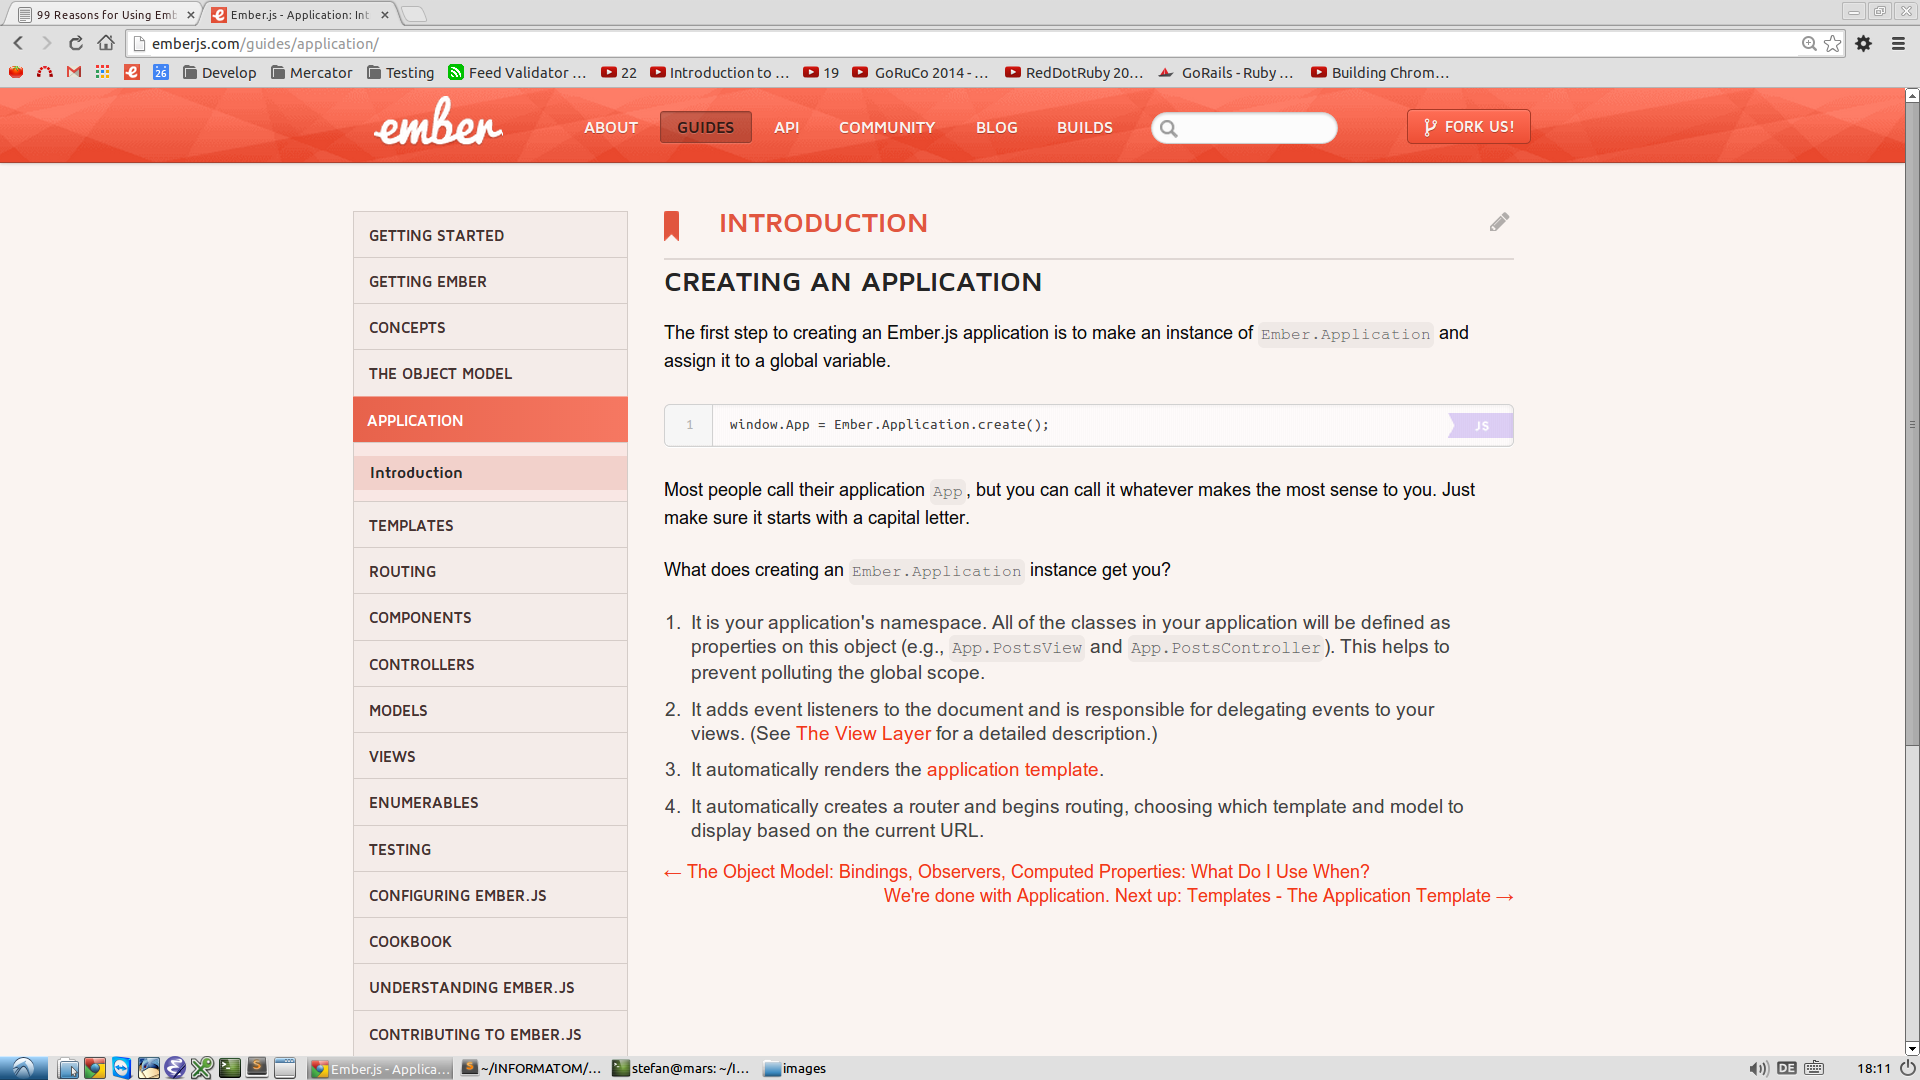Open the Mercator bookmarks folder
Screen dimensions: 1920x1080
point(311,72)
